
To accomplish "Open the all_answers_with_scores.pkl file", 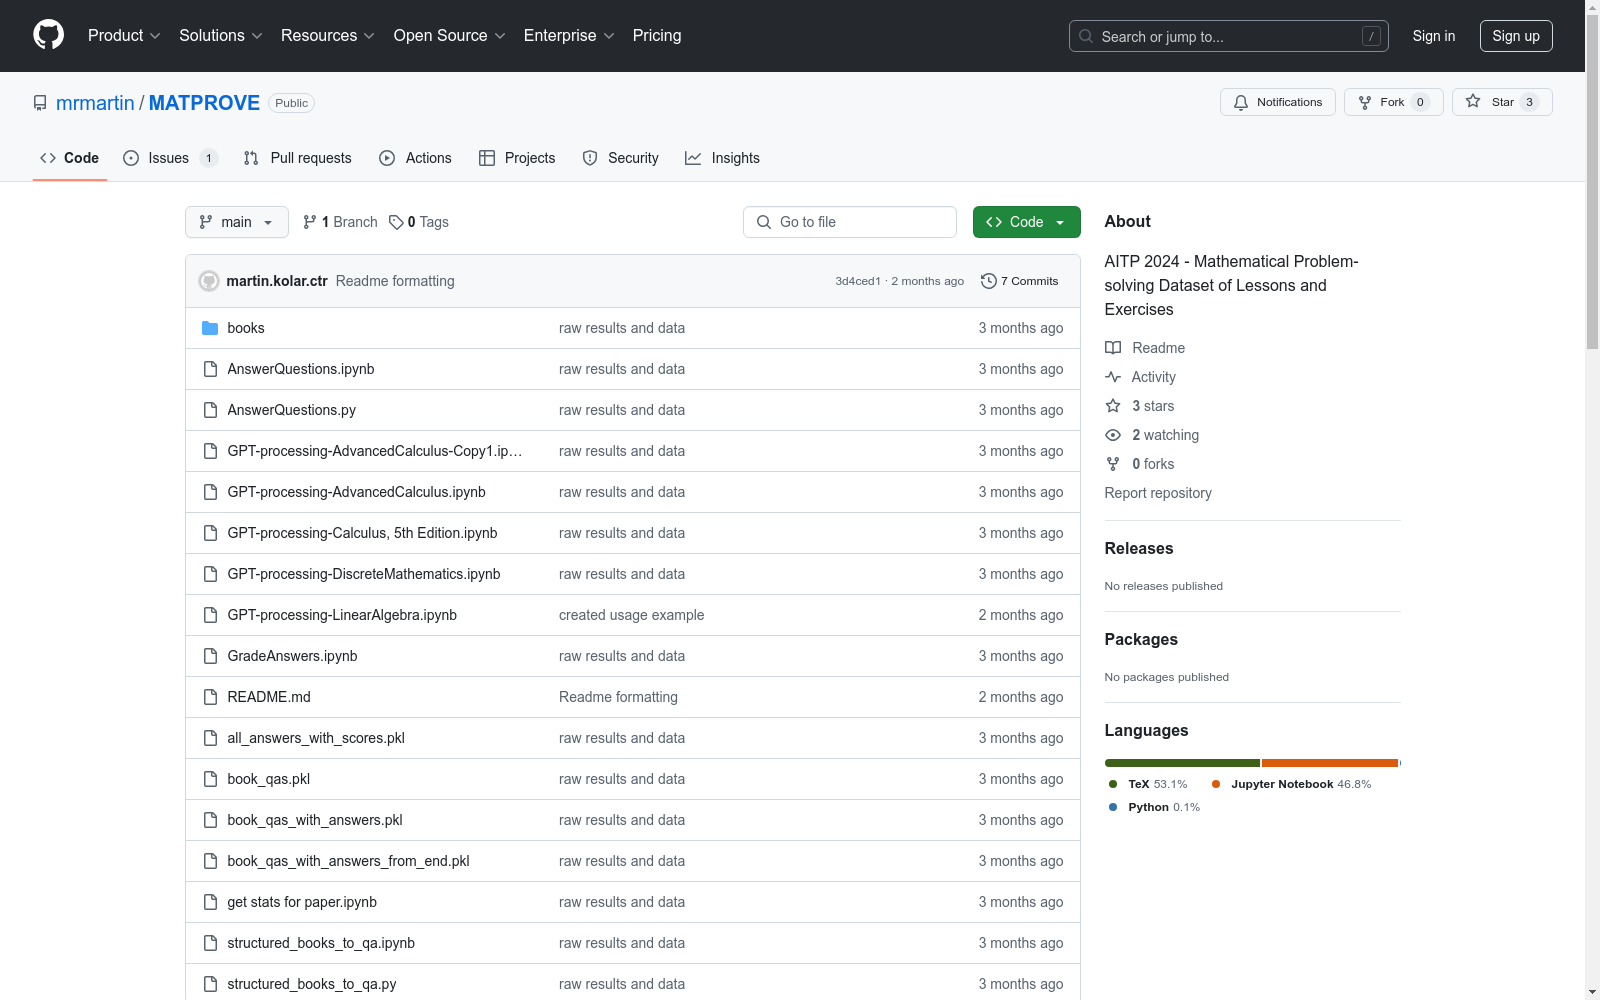I will coord(316,738).
